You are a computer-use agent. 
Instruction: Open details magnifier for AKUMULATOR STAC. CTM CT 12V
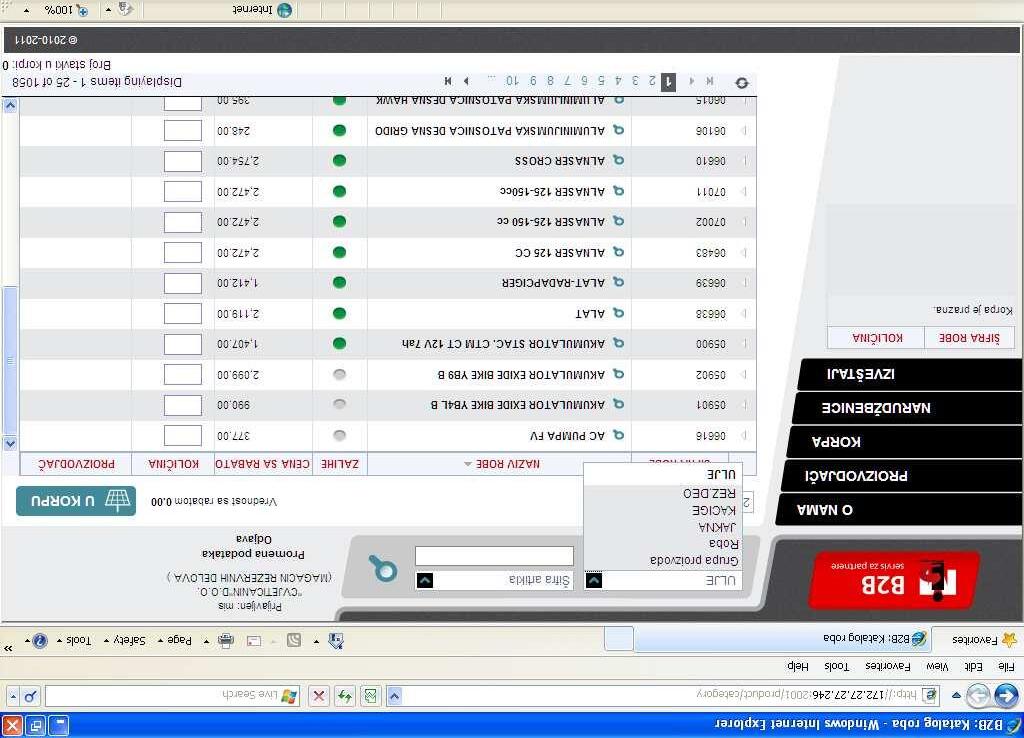[618, 343]
